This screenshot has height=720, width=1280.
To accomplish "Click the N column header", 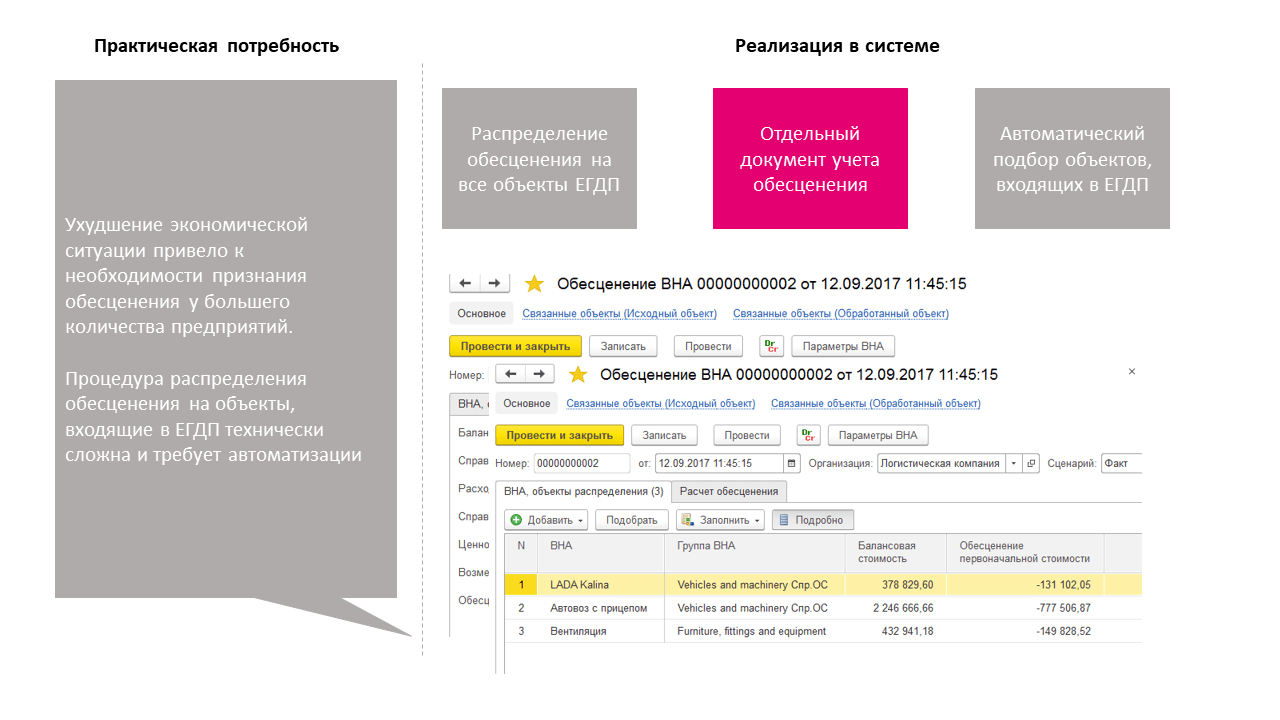I will coord(521,552).
